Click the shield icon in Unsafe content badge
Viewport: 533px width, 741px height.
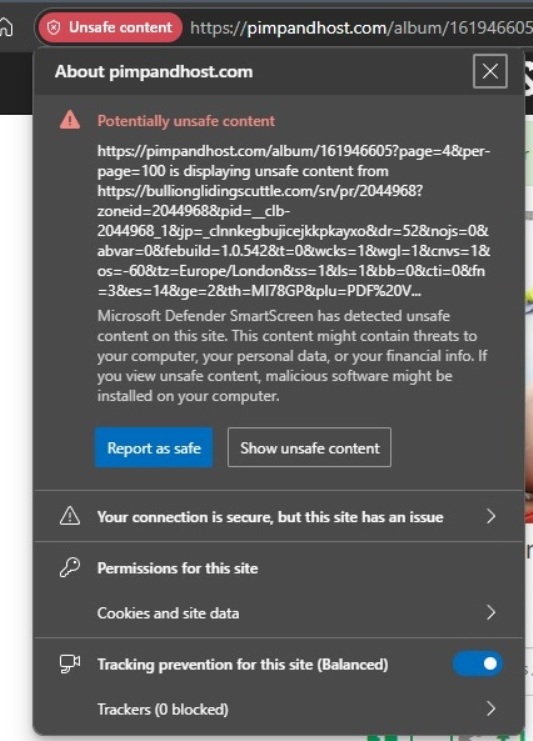[x=54, y=28]
